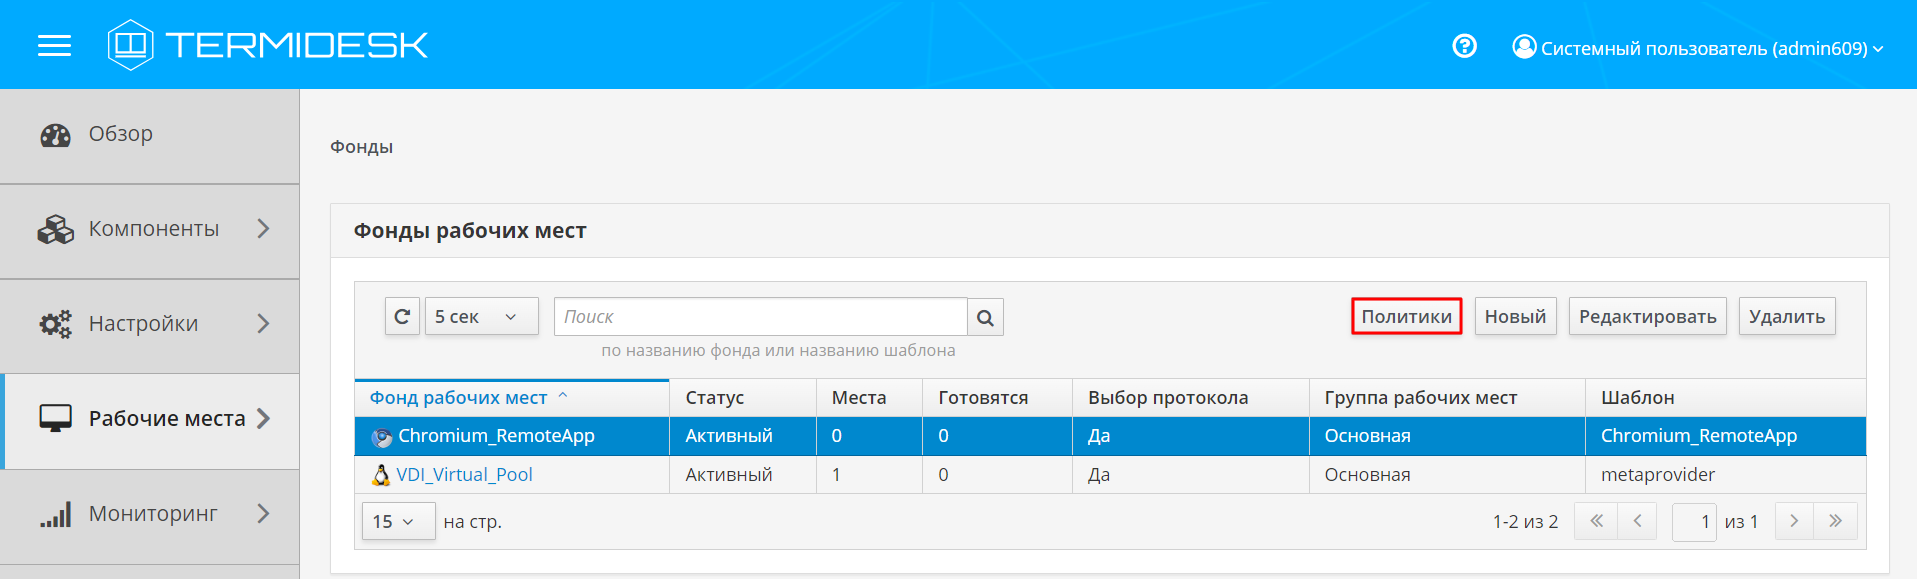Image resolution: width=1917 pixels, height=579 pixels.
Task: Open the hamburger navigation menu
Action: [x=54, y=46]
